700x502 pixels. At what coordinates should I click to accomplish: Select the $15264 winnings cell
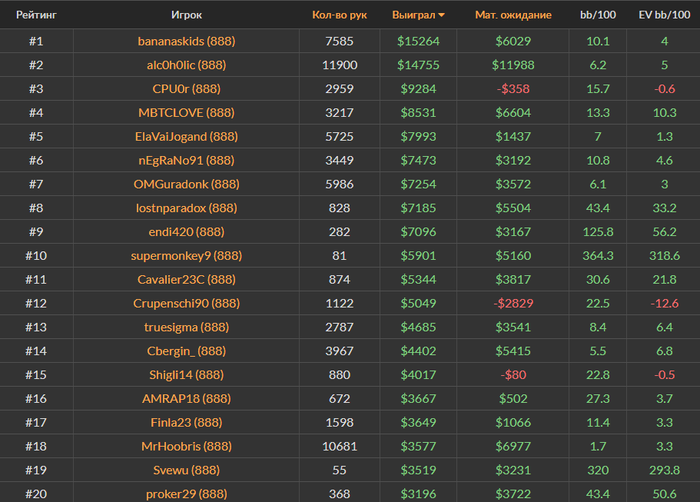(418, 41)
